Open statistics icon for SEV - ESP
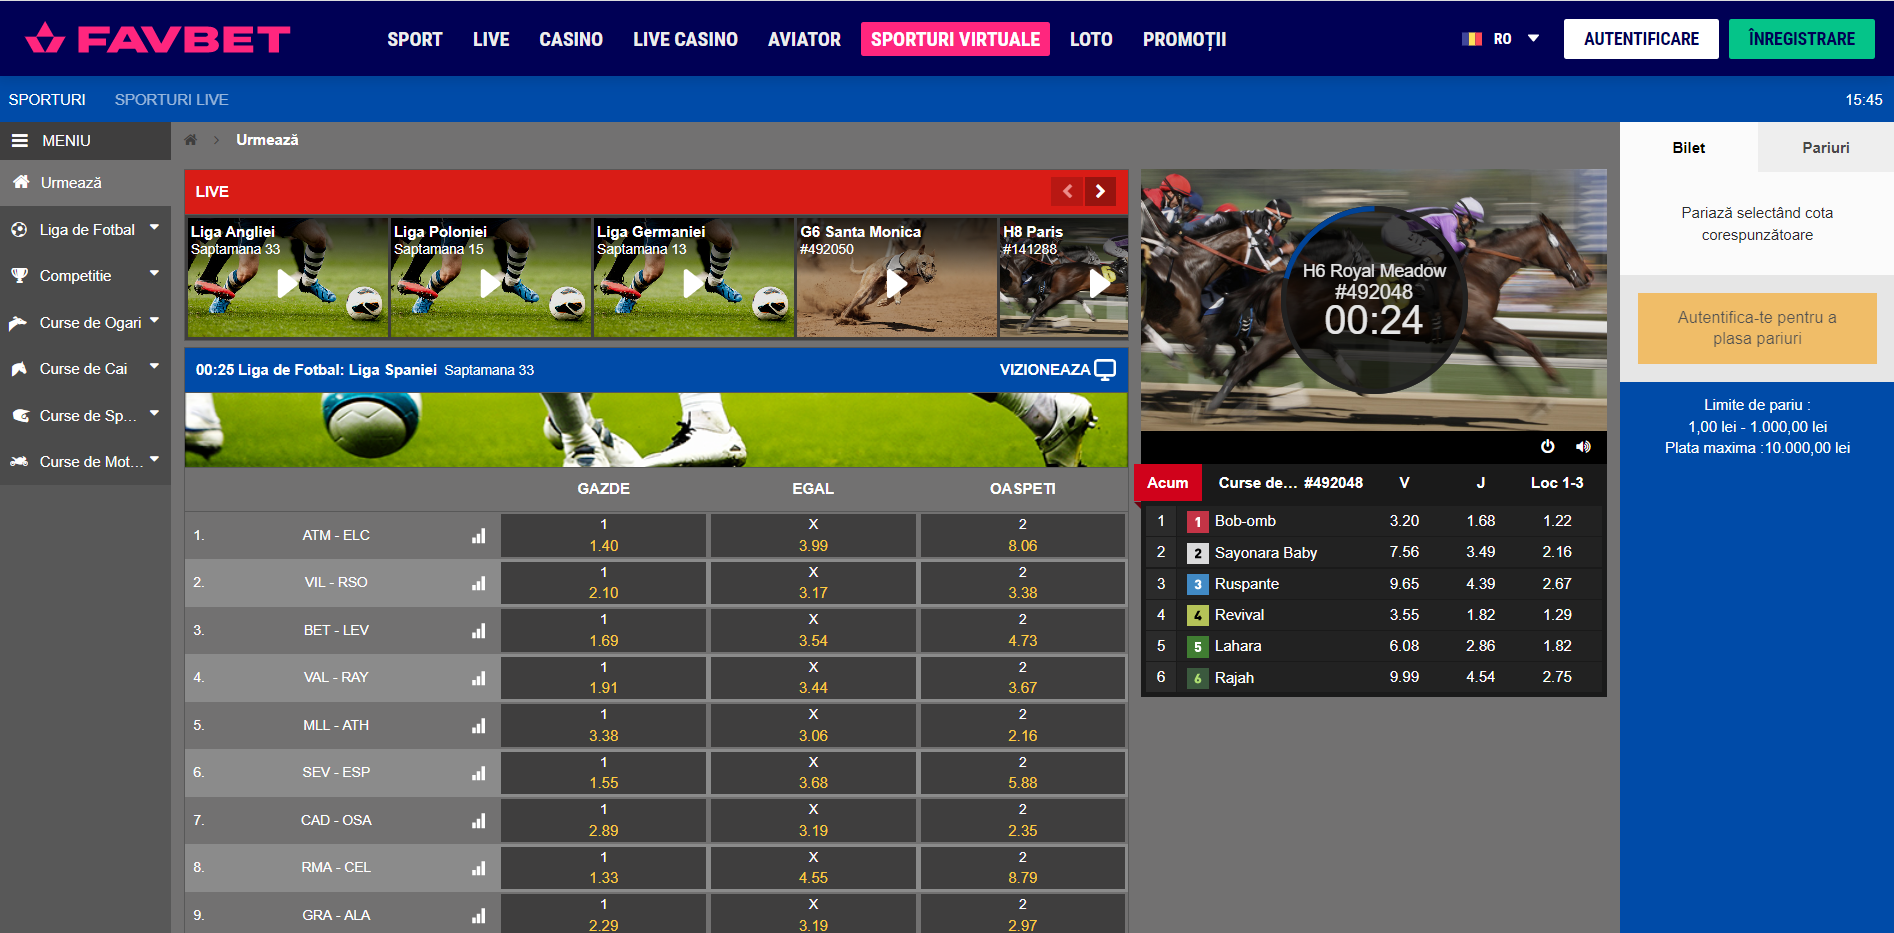This screenshot has height=933, width=1894. click(479, 773)
